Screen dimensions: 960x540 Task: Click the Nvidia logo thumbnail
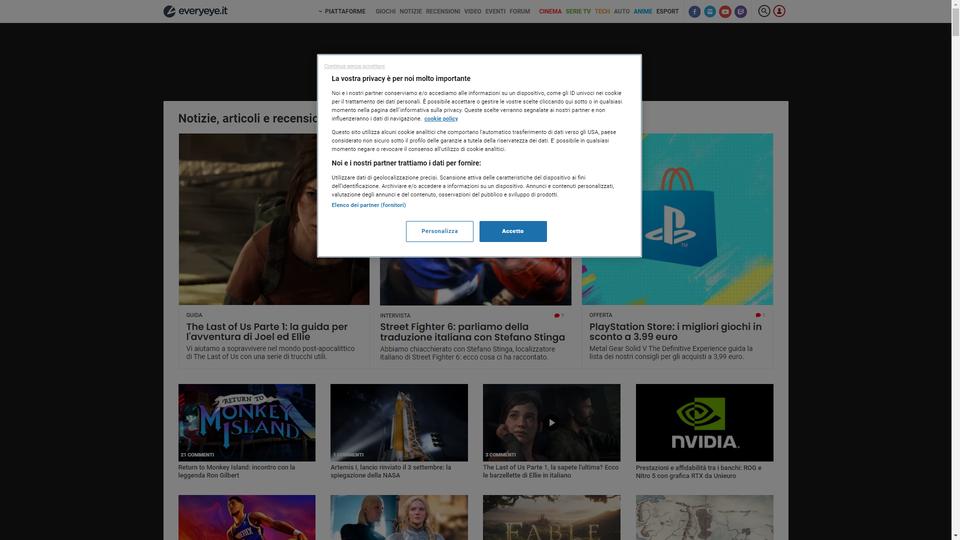coord(705,422)
